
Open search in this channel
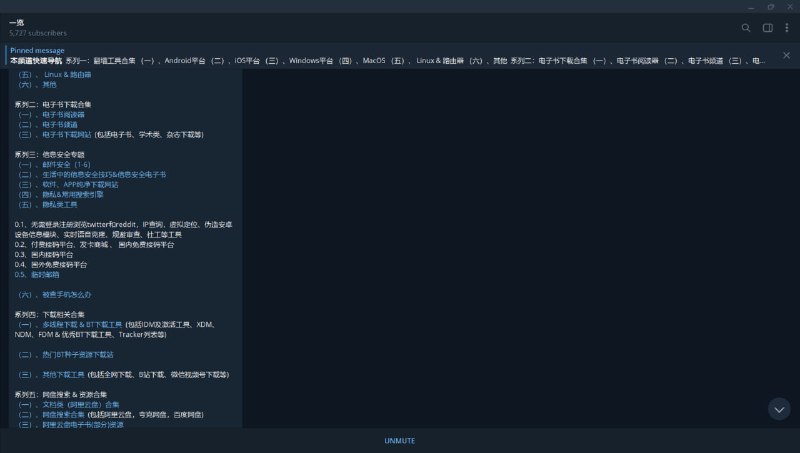745,28
